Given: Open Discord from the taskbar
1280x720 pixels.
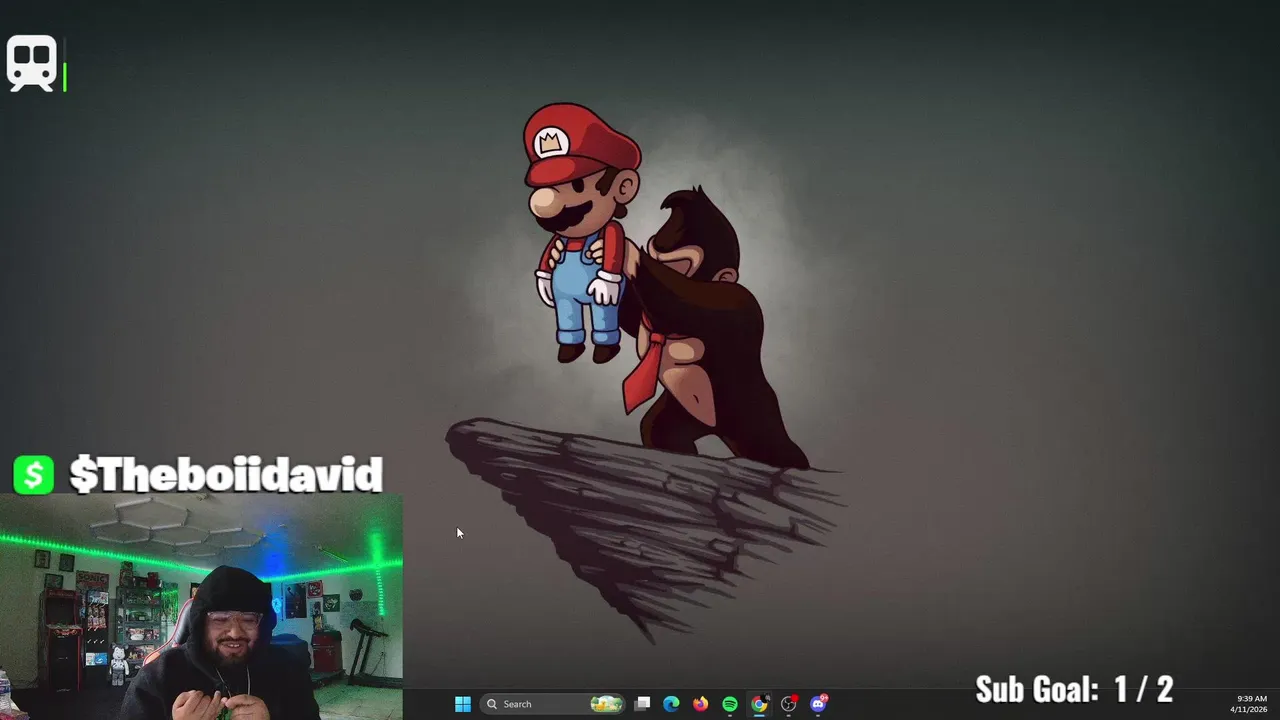Looking at the screenshot, I should point(818,704).
